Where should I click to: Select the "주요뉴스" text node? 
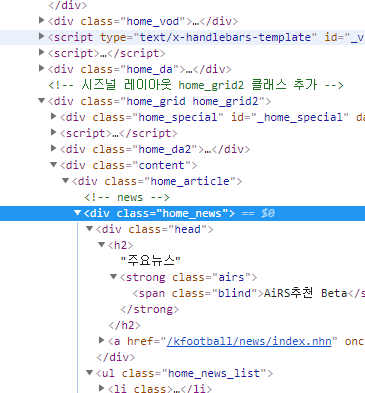pyautogui.click(x=151, y=261)
